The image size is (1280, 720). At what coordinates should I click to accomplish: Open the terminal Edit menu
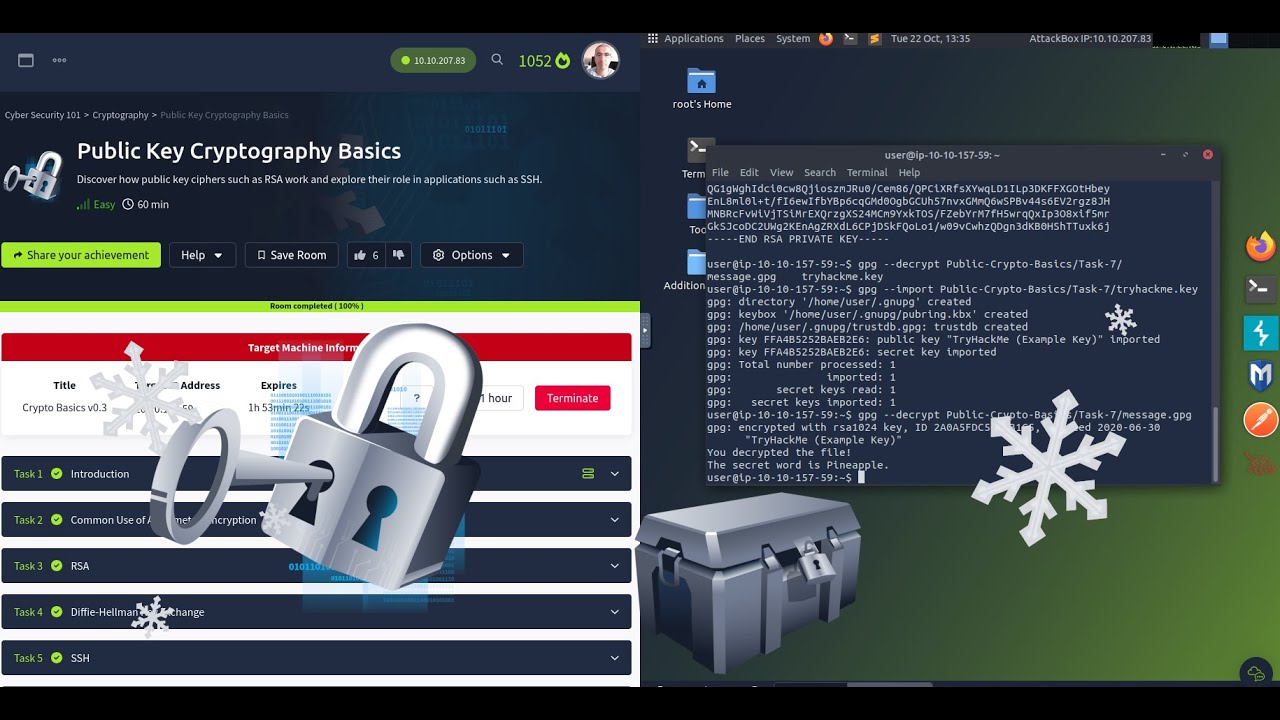(749, 173)
